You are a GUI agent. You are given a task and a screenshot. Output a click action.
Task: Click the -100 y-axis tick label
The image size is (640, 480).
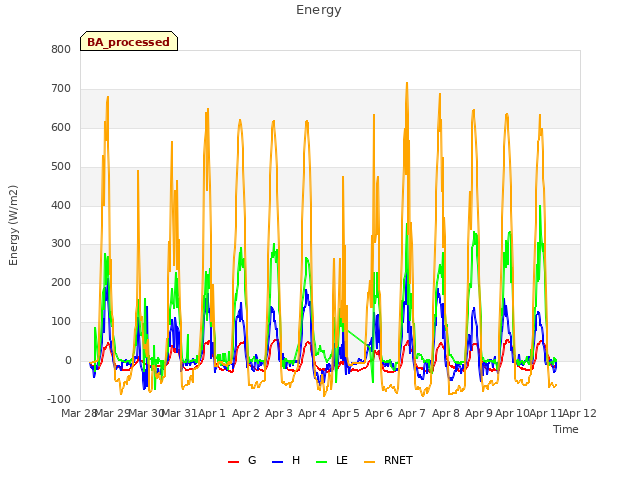59,399
